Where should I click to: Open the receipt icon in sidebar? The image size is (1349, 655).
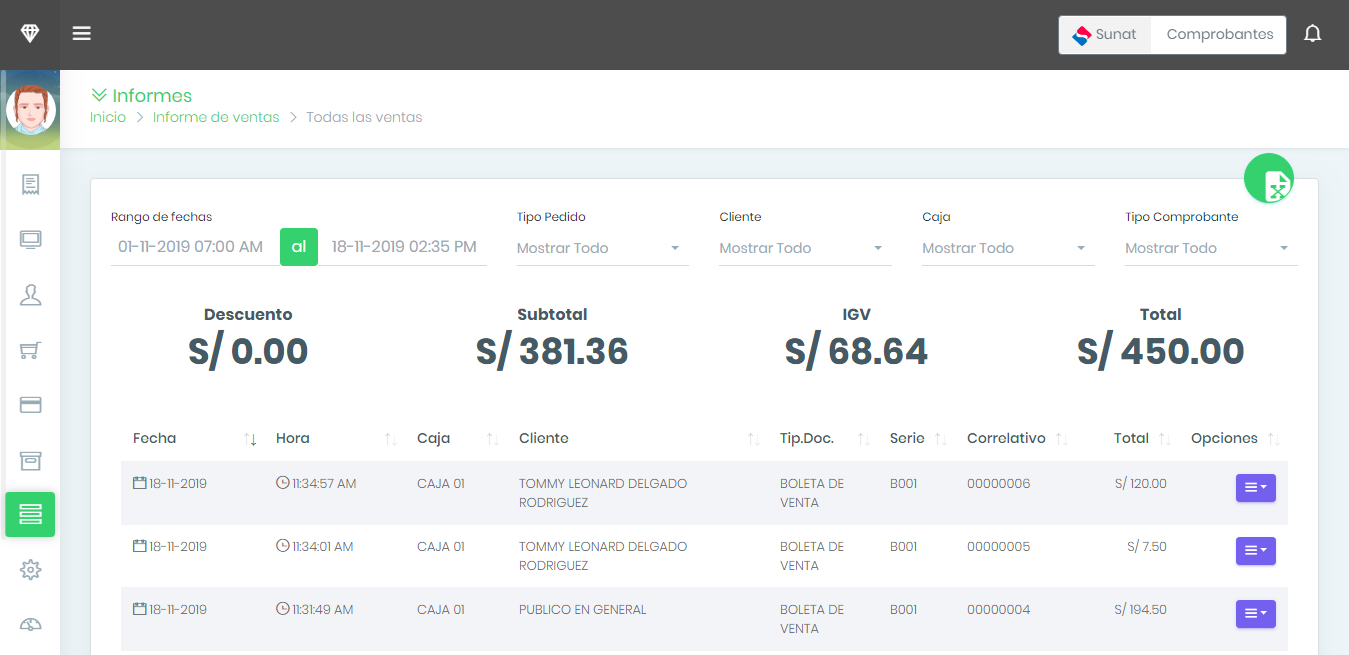(30, 184)
